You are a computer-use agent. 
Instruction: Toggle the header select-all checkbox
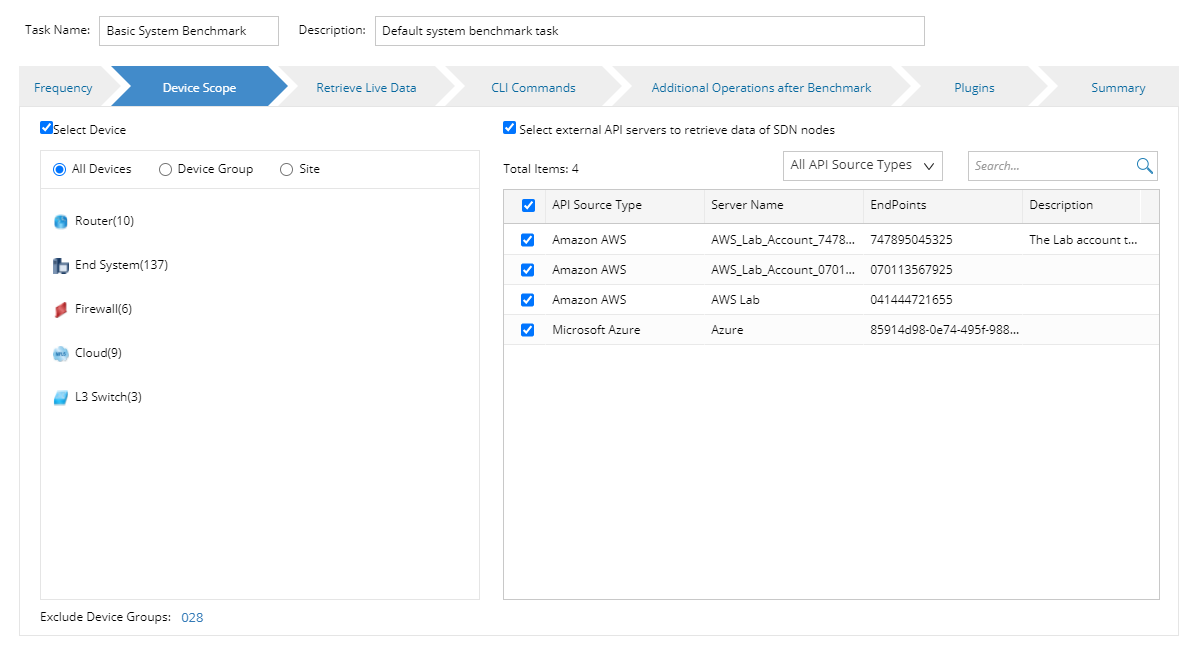pyautogui.click(x=528, y=205)
